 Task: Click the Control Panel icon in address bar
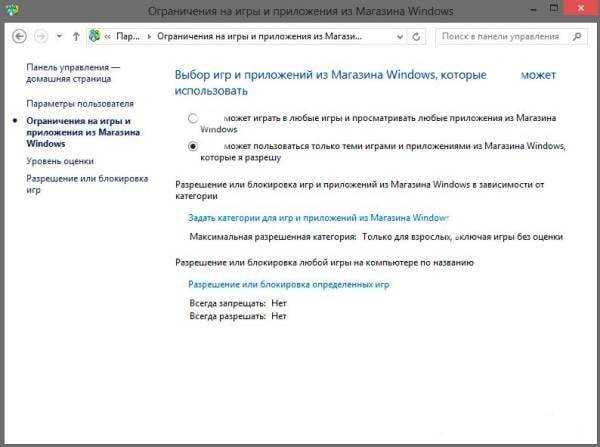[94, 36]
